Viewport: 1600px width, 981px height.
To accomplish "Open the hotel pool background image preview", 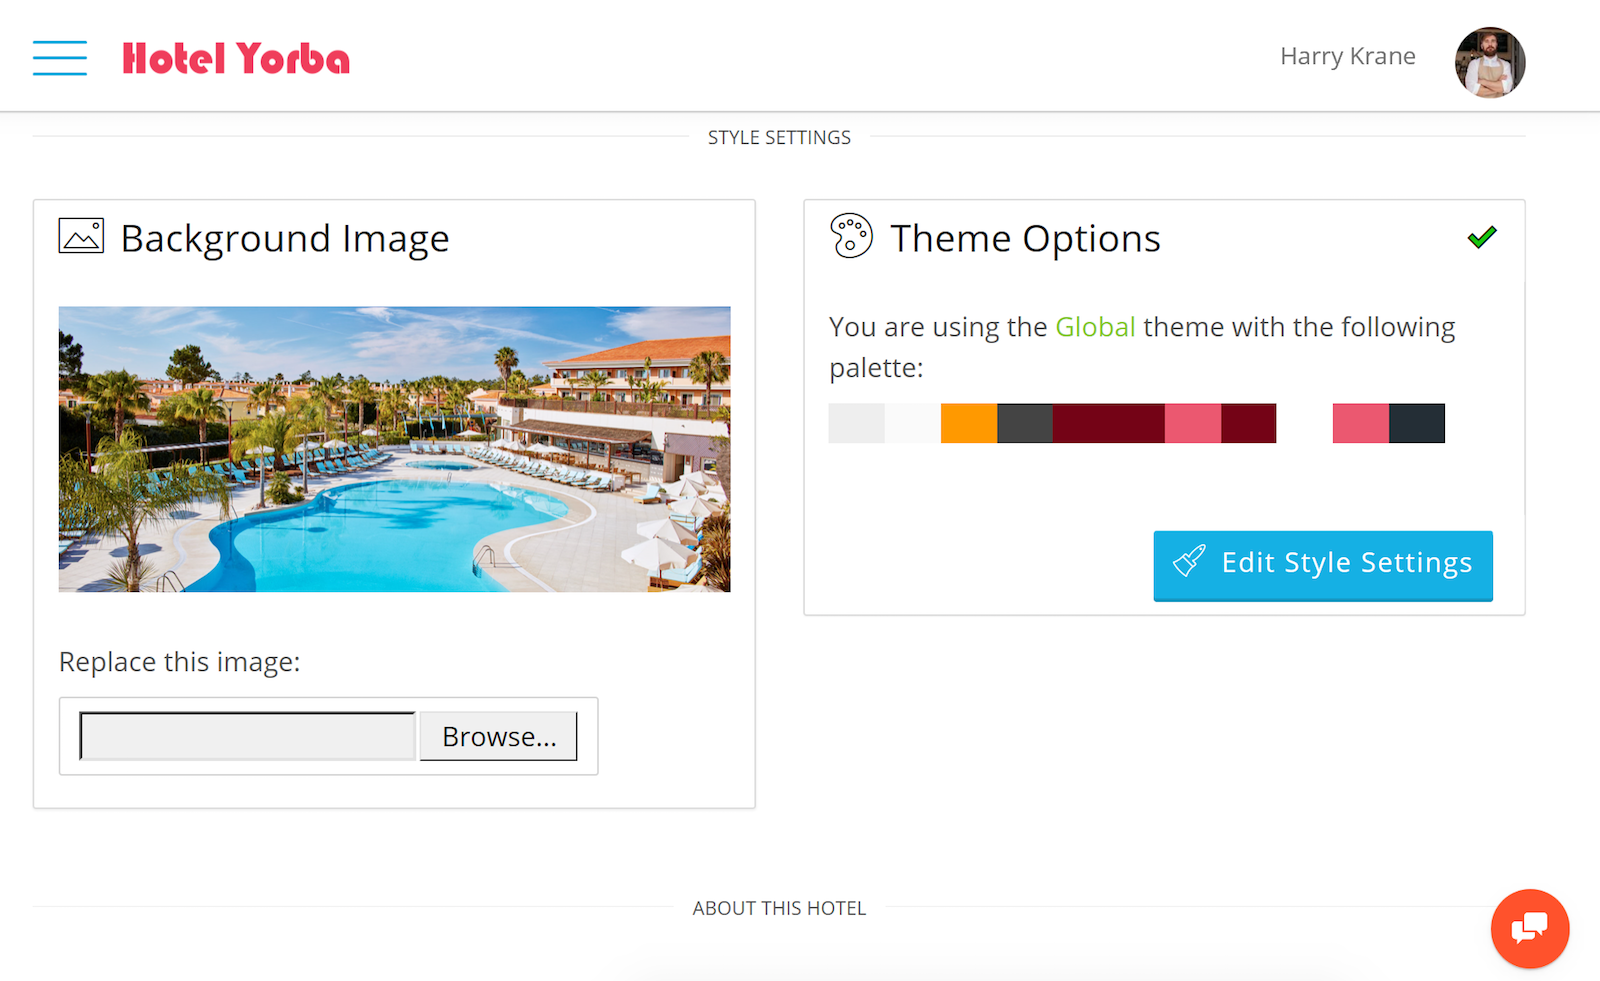I will coord(394,449).
